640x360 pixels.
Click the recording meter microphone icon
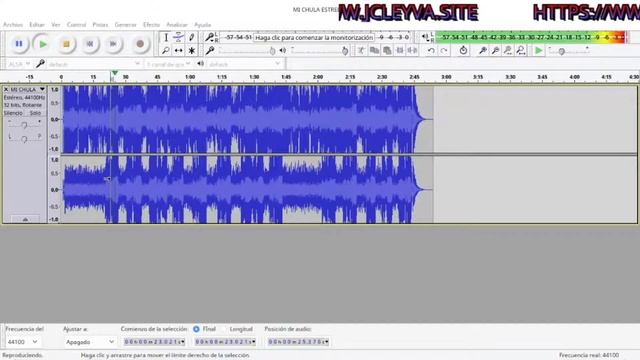[209, 38]
